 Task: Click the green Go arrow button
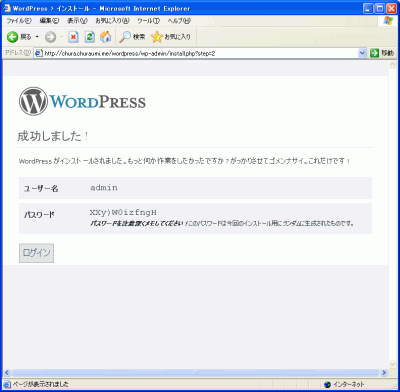pos(374,53)
